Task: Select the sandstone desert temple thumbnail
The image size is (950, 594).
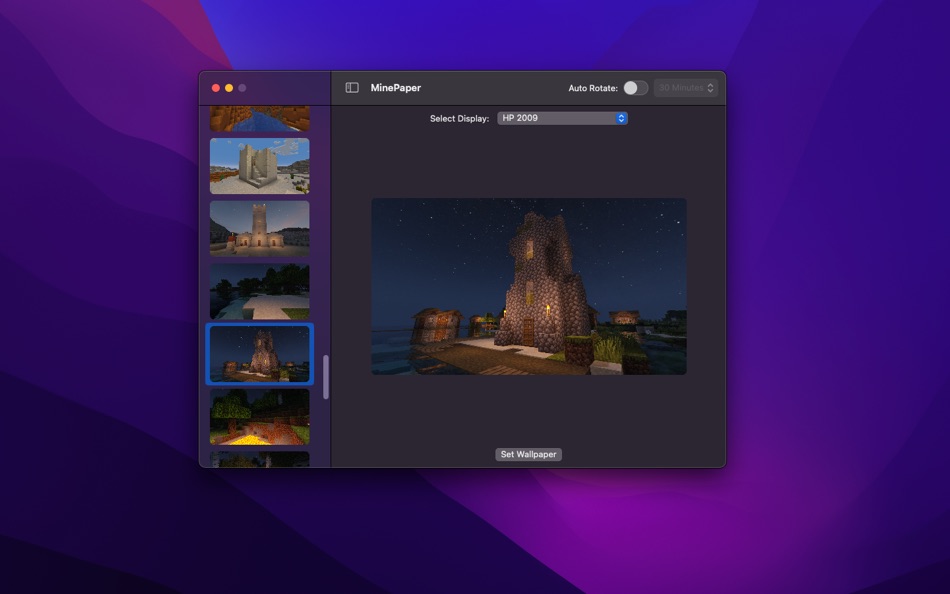Action: tap(259, 166)
